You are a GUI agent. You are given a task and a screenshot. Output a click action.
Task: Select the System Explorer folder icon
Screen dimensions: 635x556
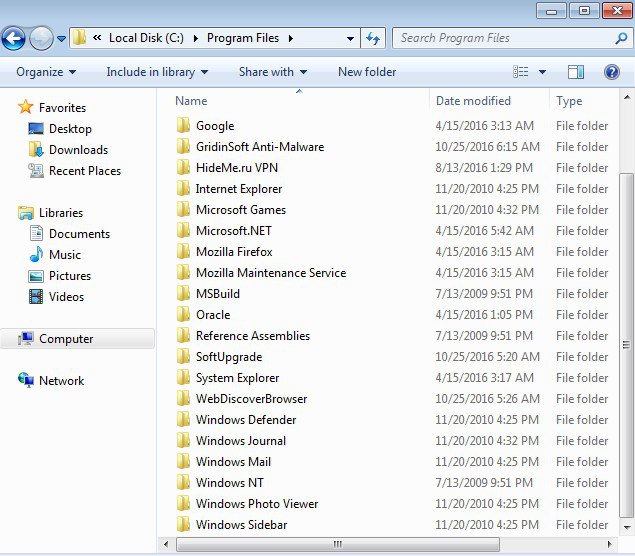click(x=183, y=378)
